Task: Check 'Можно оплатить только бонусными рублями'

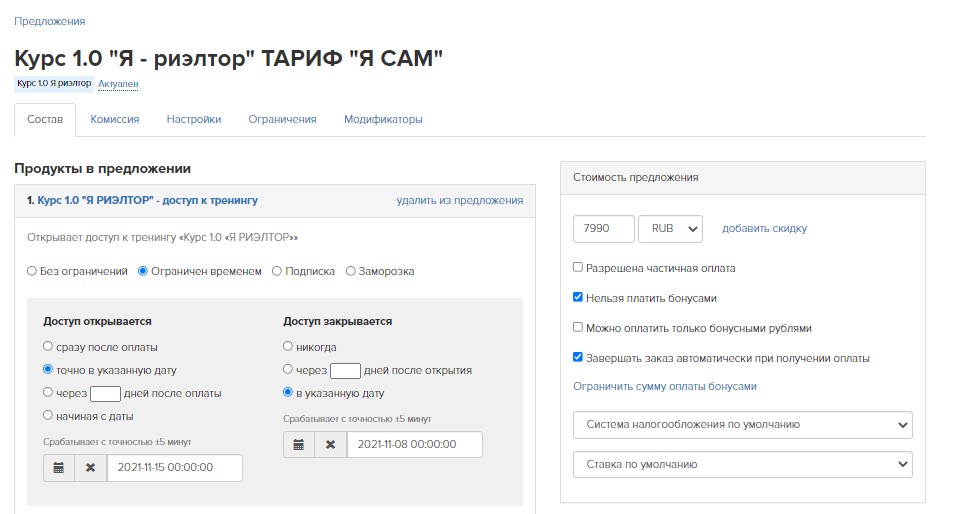Action: click(x=578, y=327)
